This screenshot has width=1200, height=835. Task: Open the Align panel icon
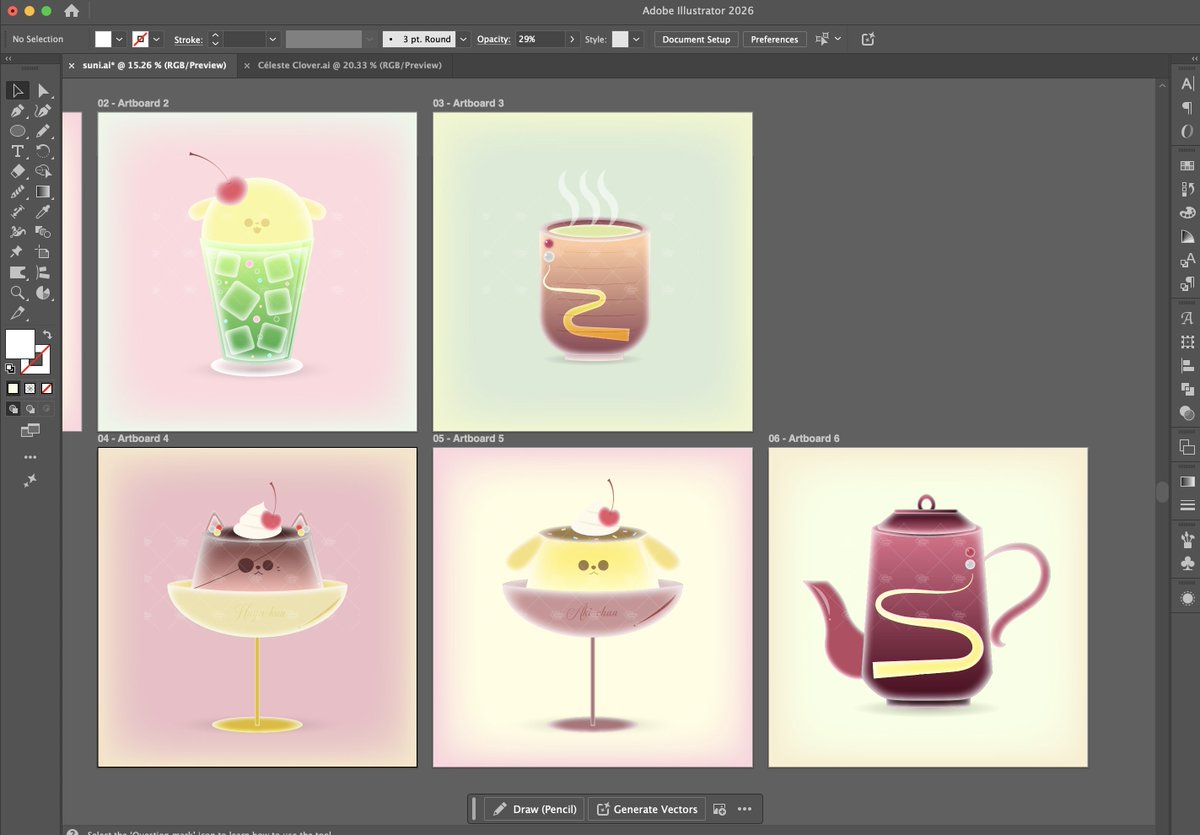point(1187,365)
